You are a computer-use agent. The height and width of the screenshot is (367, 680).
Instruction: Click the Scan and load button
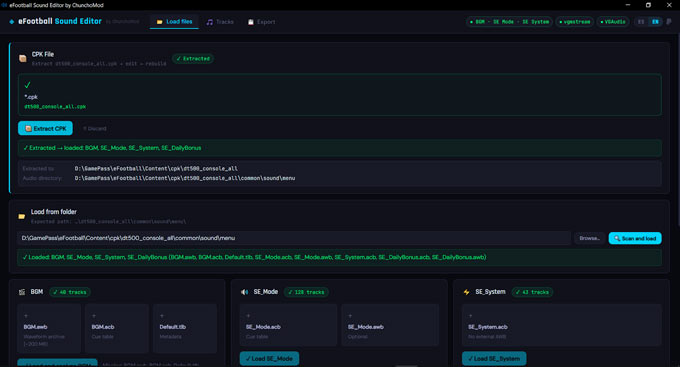pos(635,238)
